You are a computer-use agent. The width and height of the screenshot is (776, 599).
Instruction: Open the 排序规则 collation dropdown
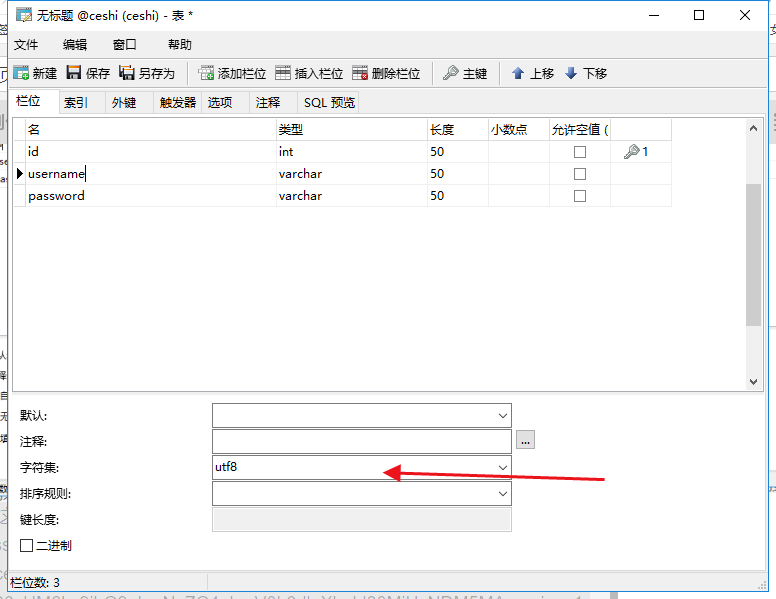pyautogui.click(x=503, y=494)
